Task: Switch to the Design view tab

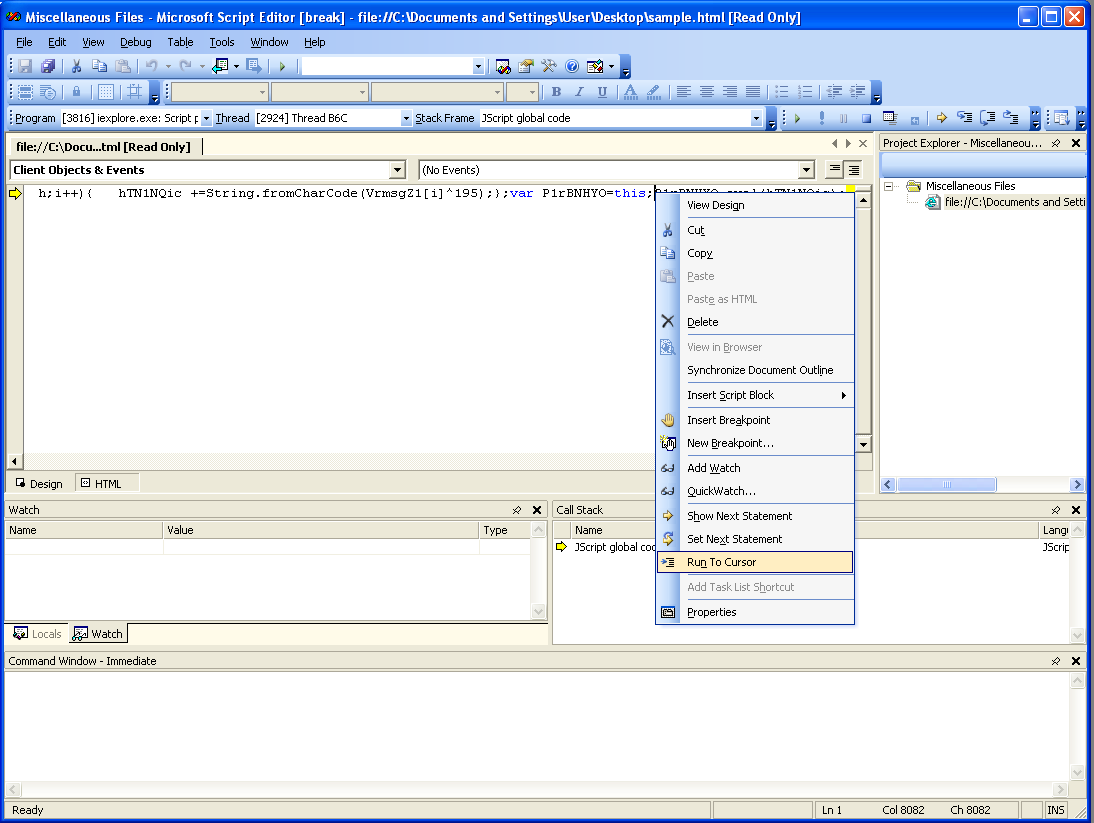Action: (x=38, y=484)
